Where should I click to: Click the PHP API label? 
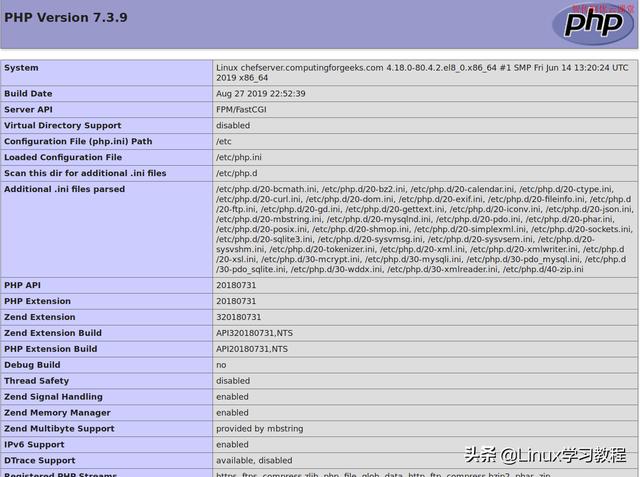tap(22, 285)
